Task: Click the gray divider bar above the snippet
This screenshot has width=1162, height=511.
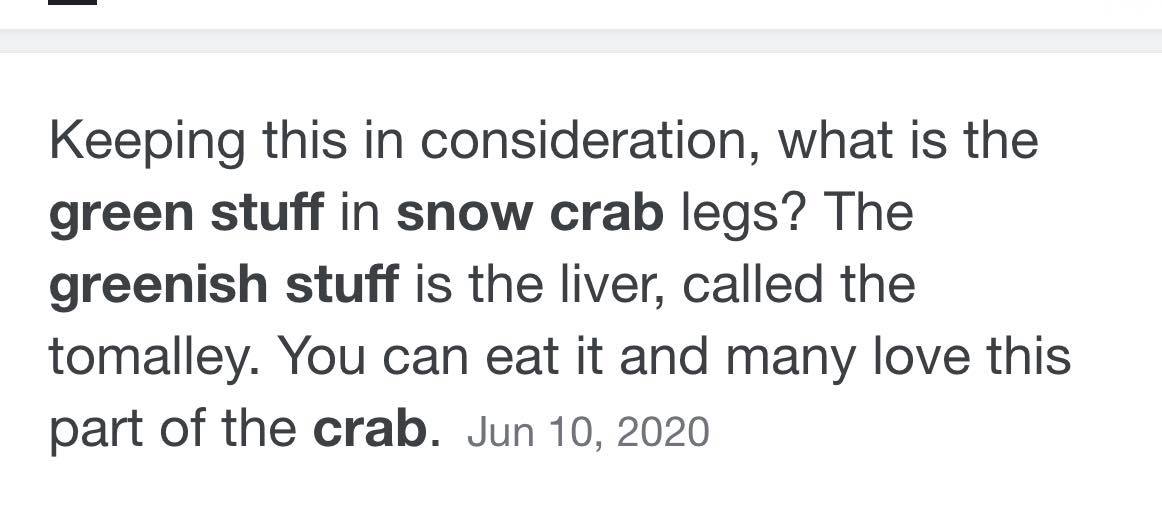Action: click(x=581, y=41)
